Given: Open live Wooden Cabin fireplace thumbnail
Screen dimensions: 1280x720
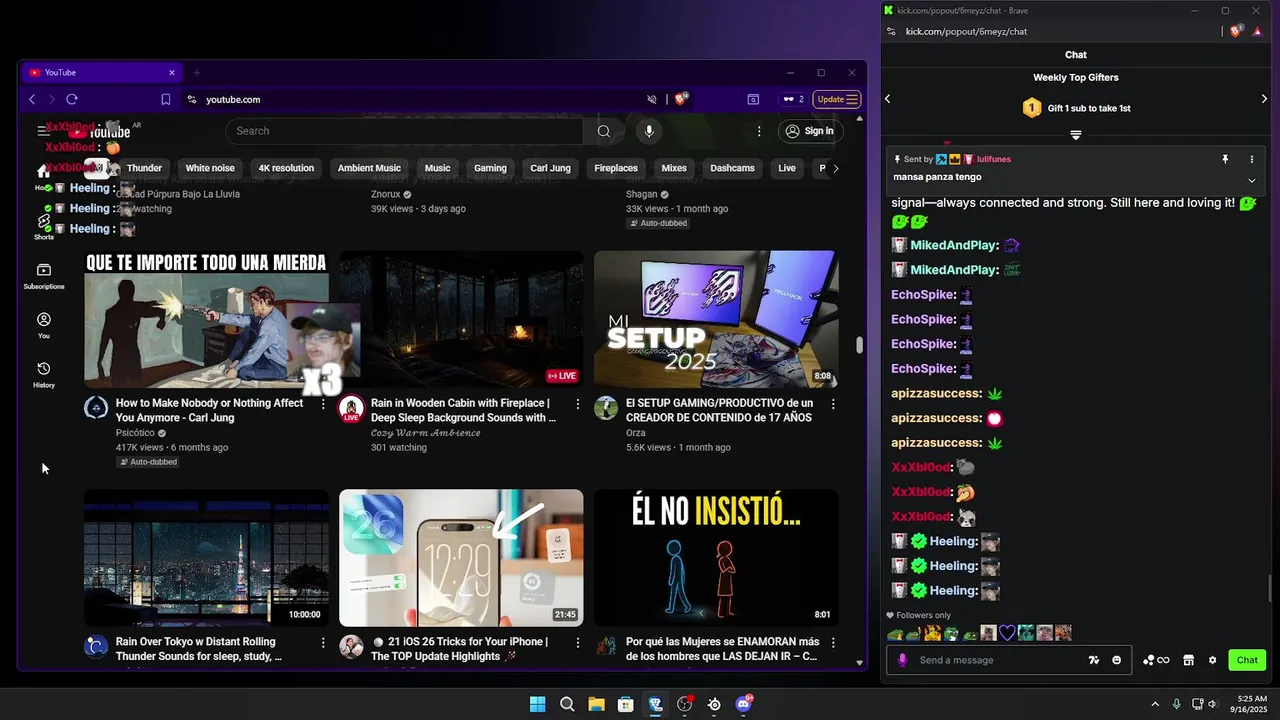Looking at the screenshot, I should coord(461,319).
